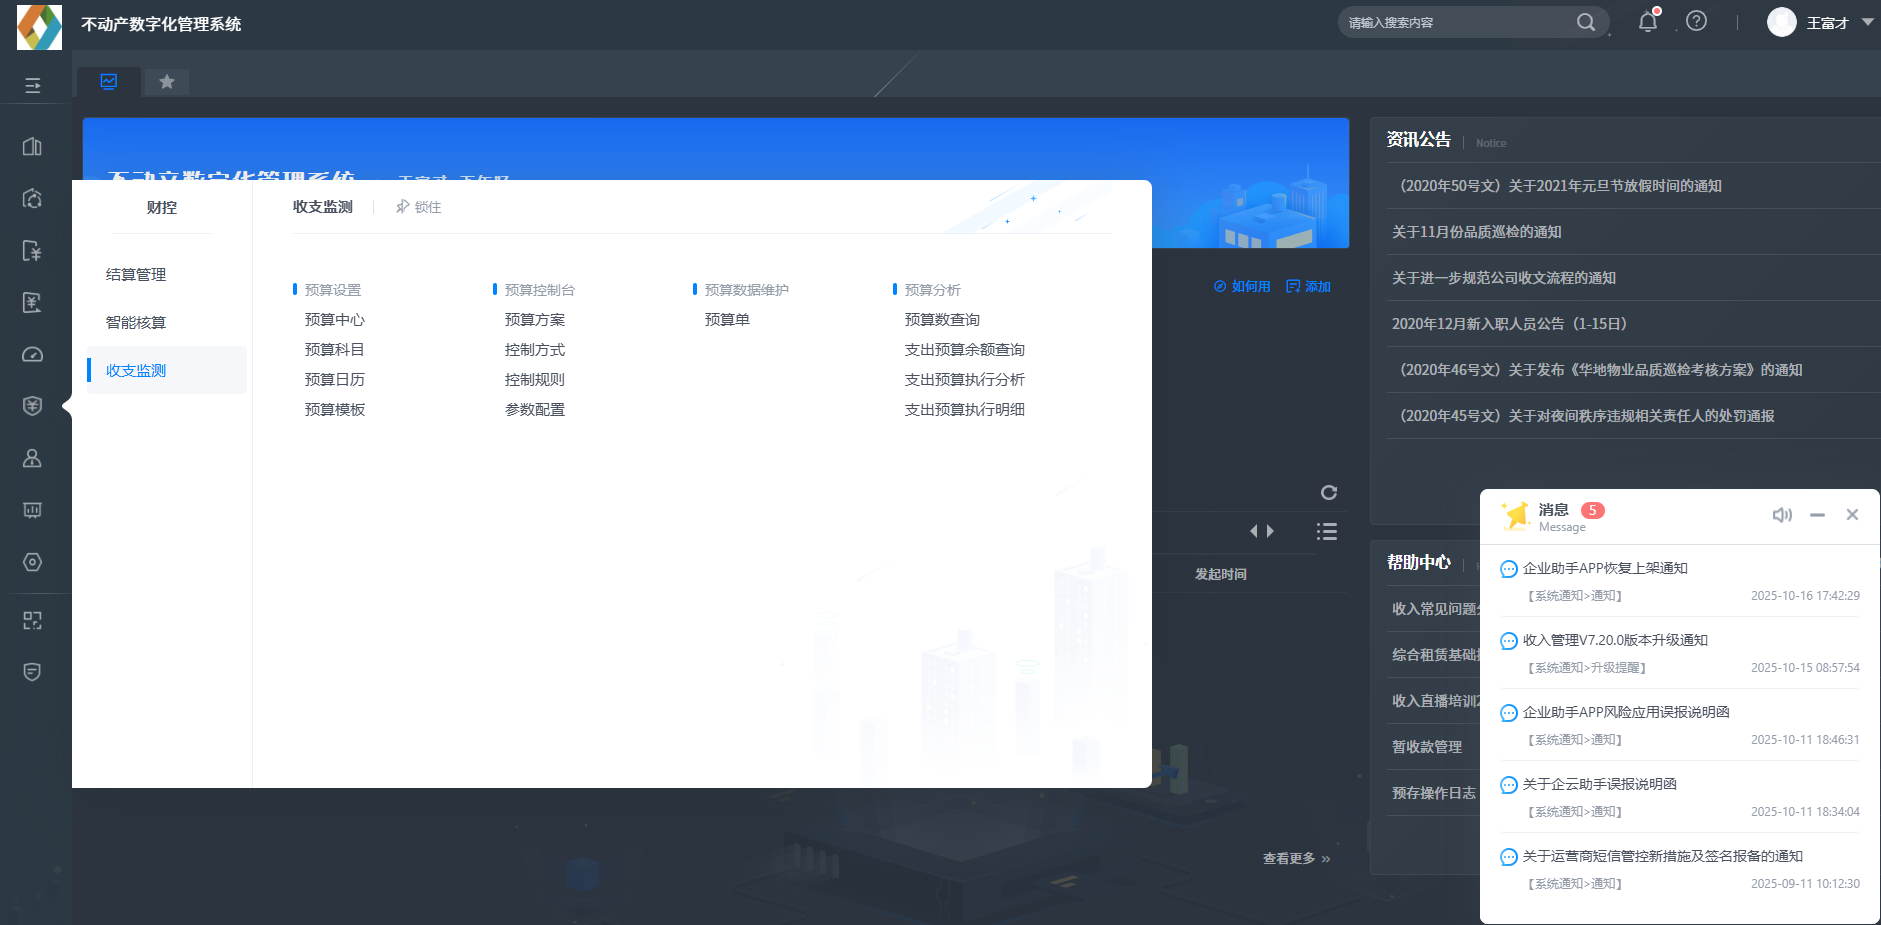
Task: Click the notification bell icon
Action: [1647, 22]
